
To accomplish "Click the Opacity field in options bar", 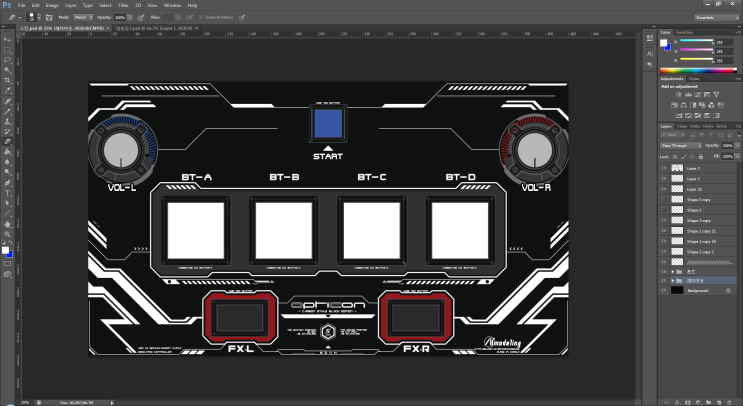I will (x=121, y=17).
